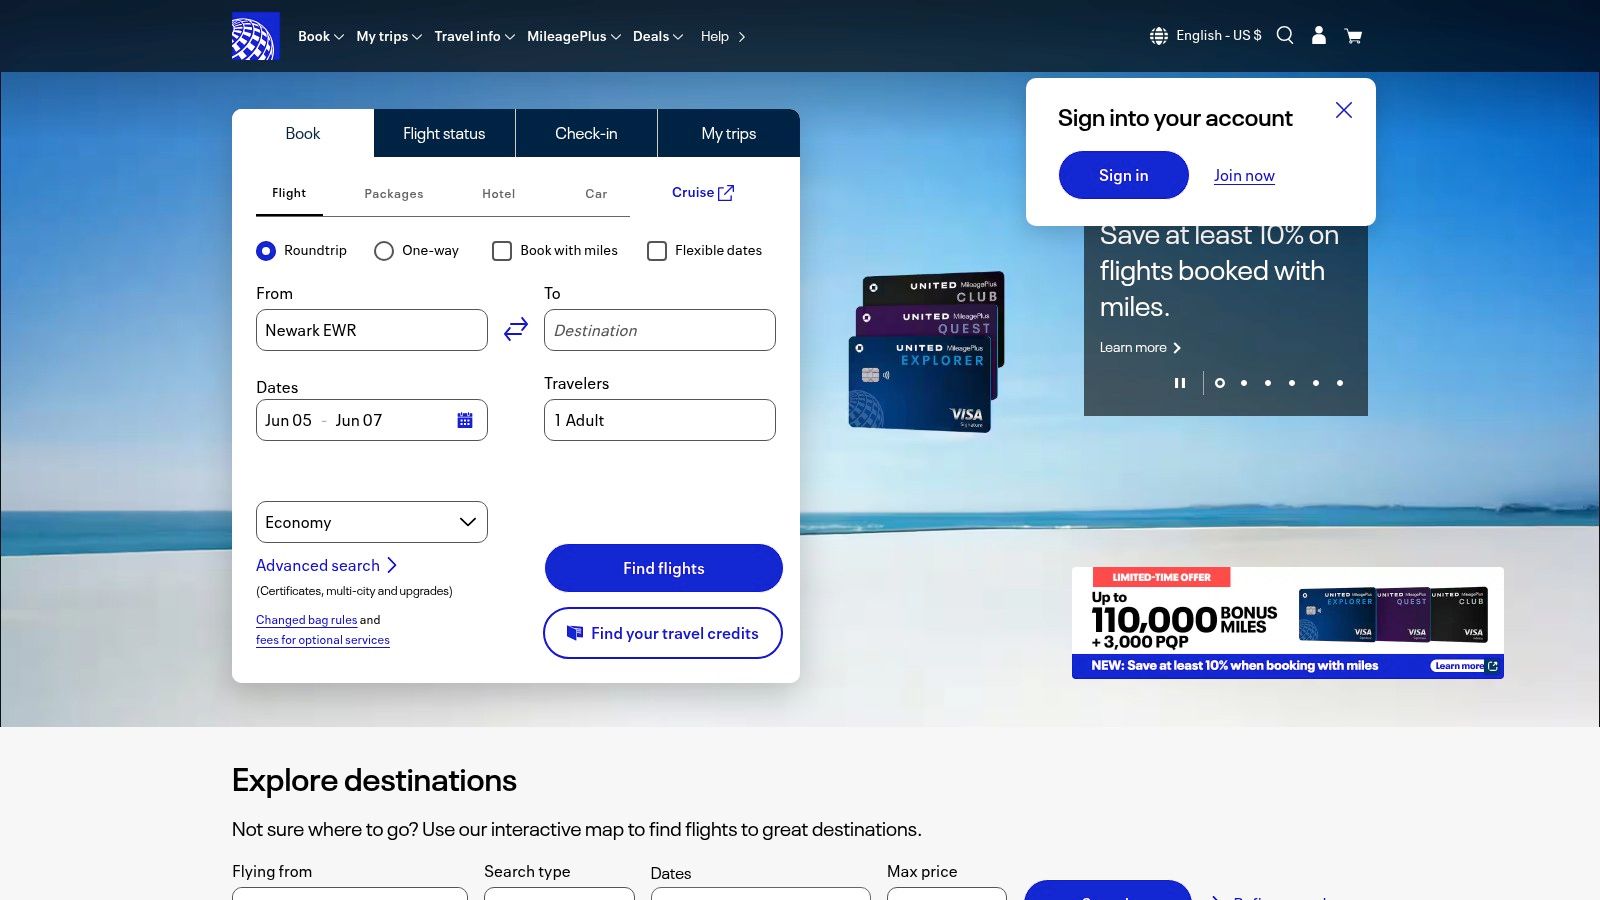Open the Economy cabin class dropdown
The height and width of the screenshot is (900, 1600).
371,521
